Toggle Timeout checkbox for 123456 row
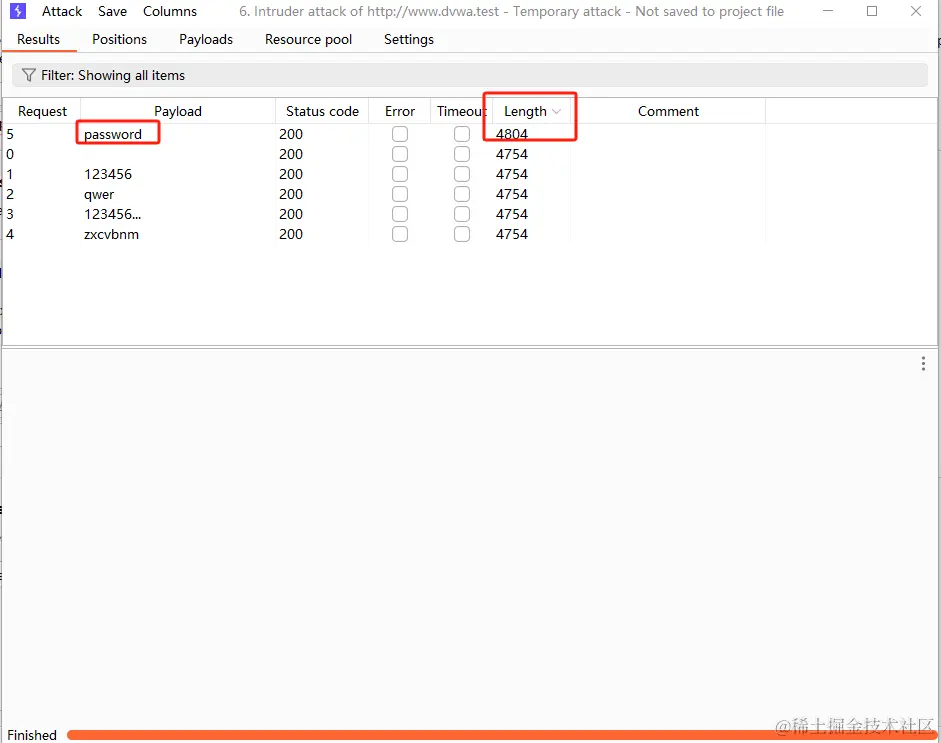 (462, 174)
